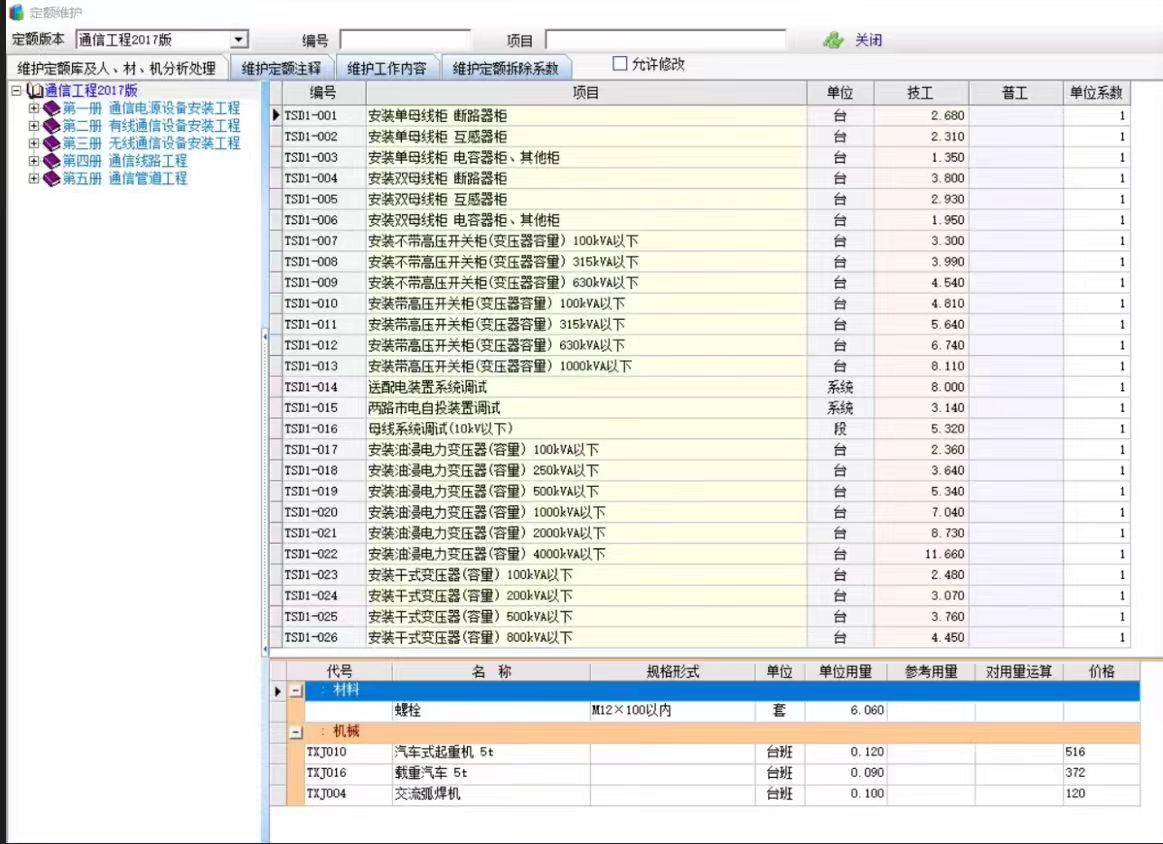Collapse the 材料 group in the lower grid
1163x844 pixels.
(296, 691)
